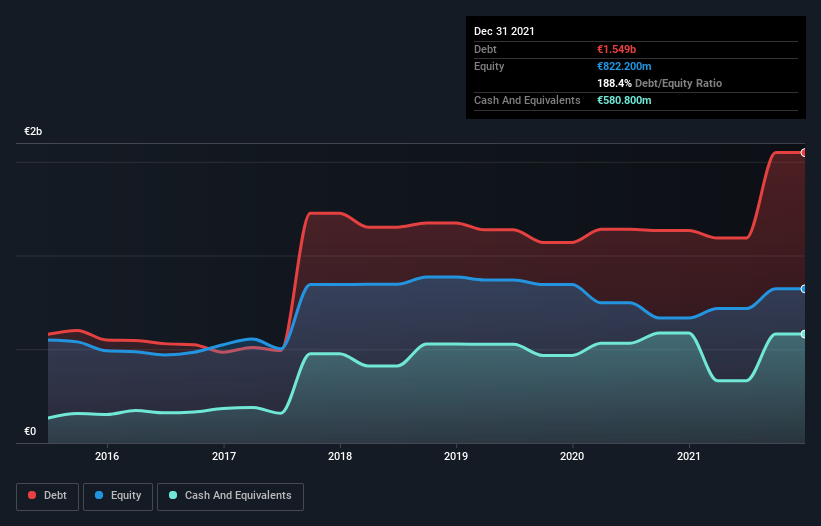Select the 2020 x-axis label
The image size is (821, 526).
[572, 456]
